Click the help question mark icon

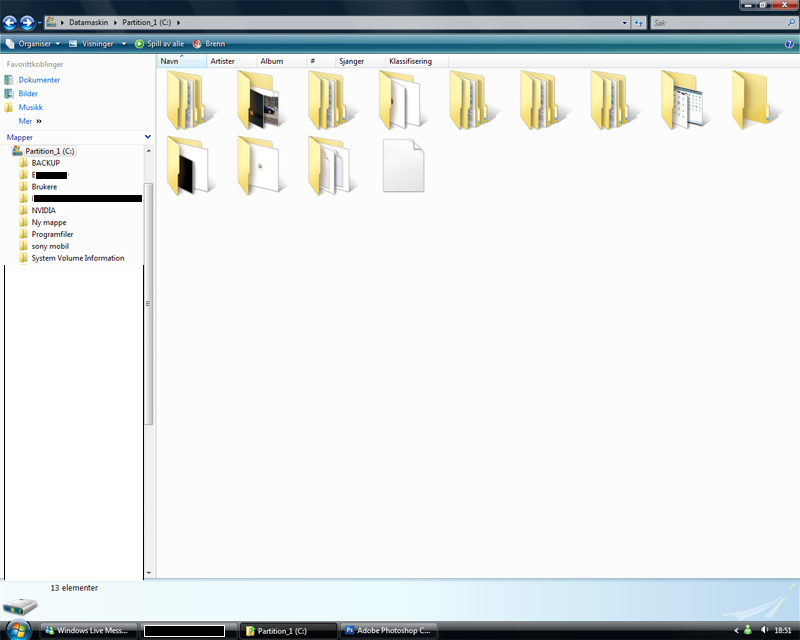click(790, 43)
